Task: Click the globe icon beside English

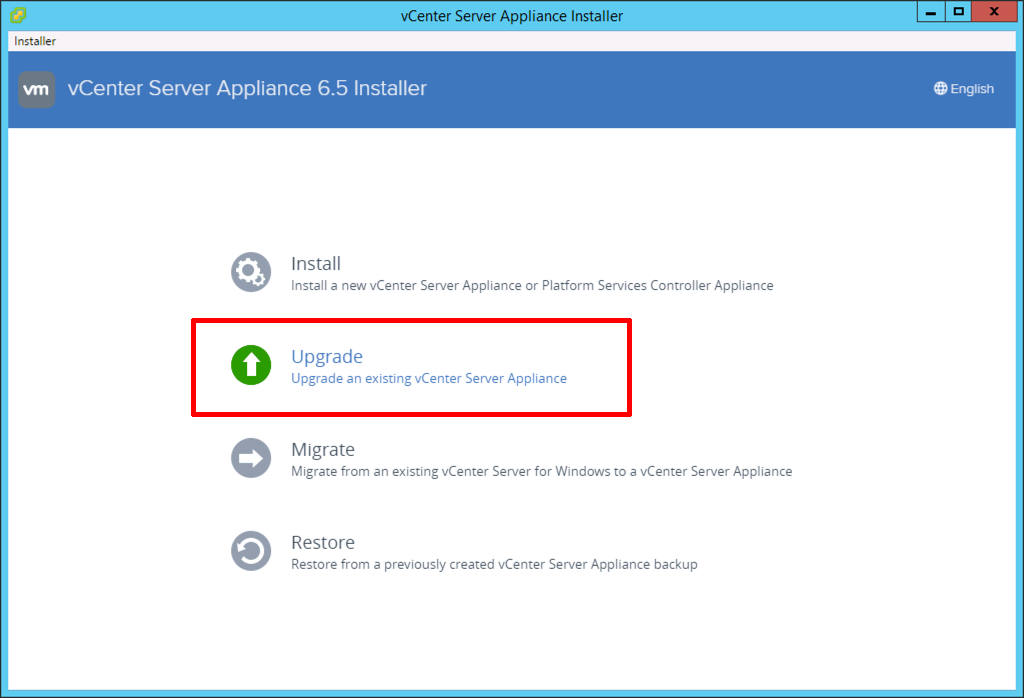Action: pyautogui.click(x=940, y=89)
